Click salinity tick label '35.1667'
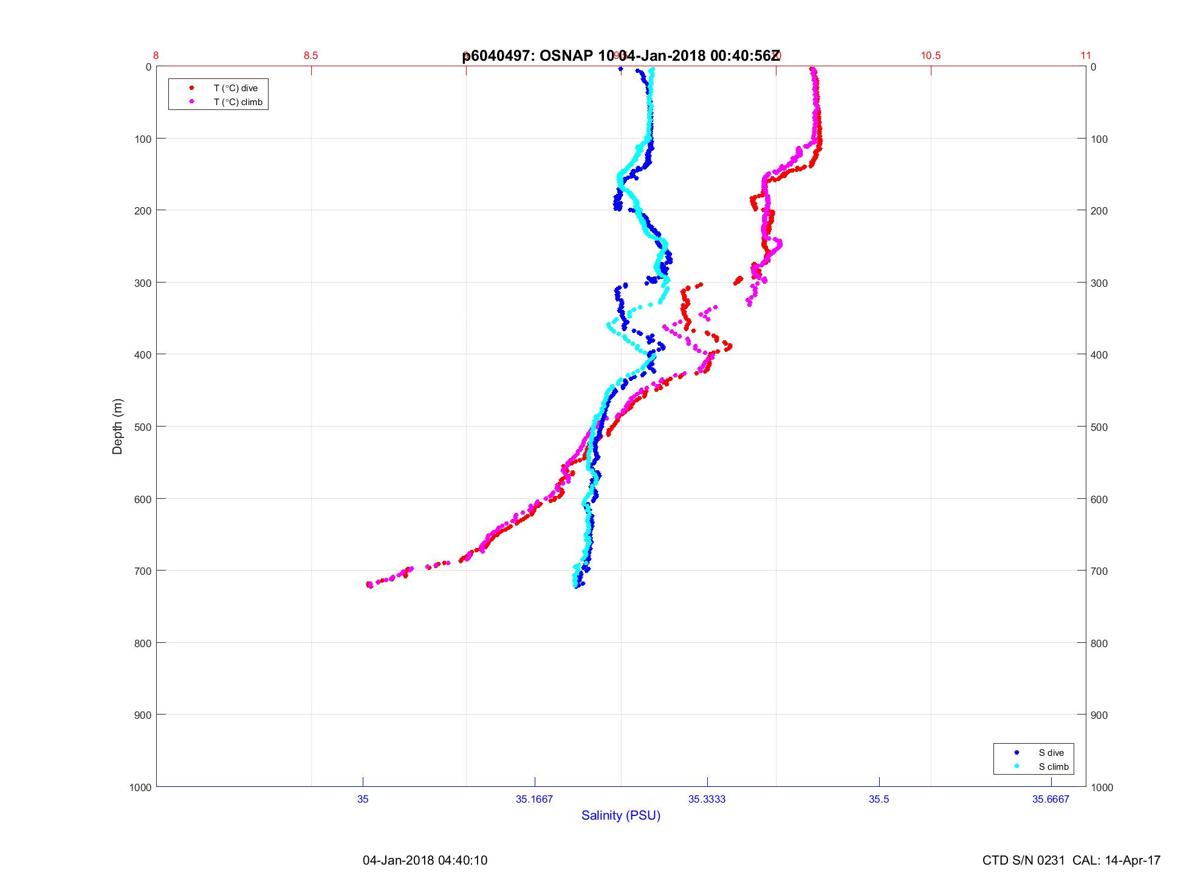The height and width of the screenshot is (885, 1200). [535, 798]
